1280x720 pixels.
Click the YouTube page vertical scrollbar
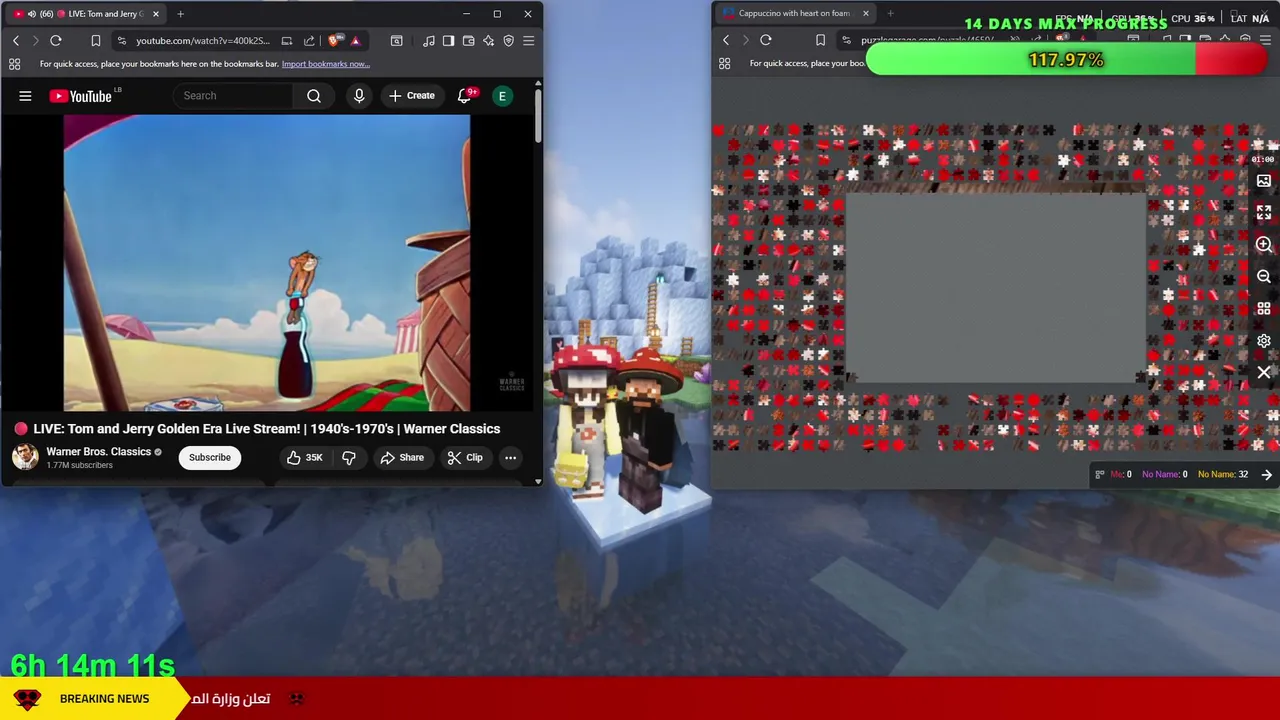pos(538,115)
